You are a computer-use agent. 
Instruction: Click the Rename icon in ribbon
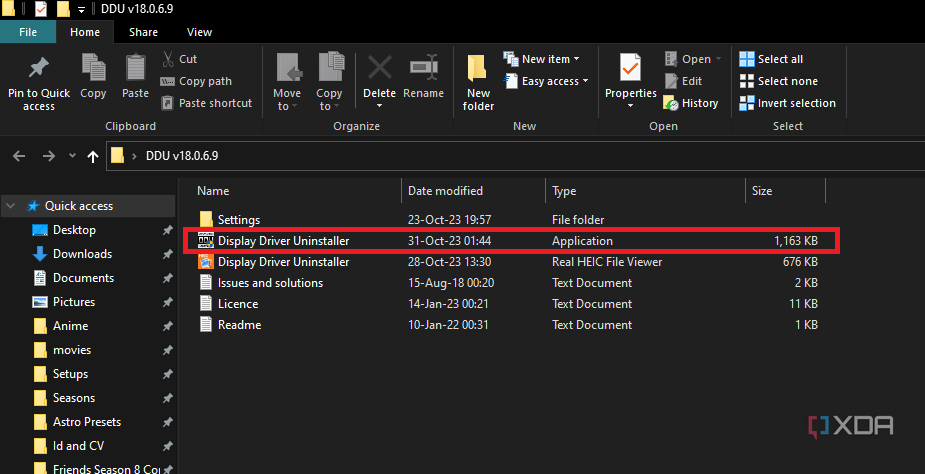(x=423, y=70)
